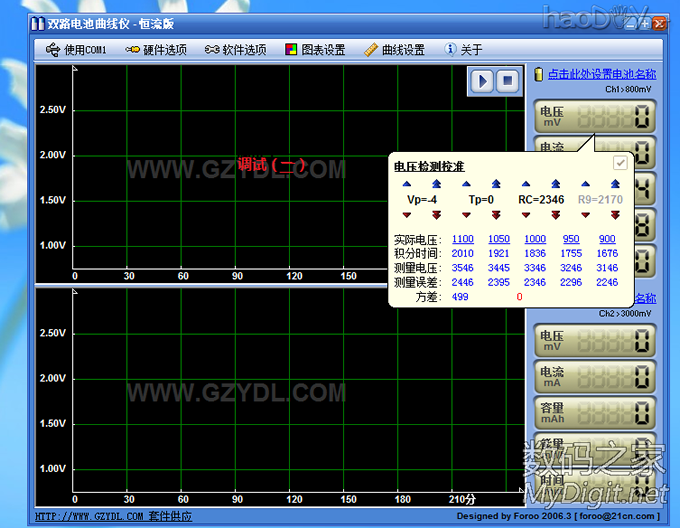Select the 900 actual voltage link
The height and width of the screenshot is (528, 680).
[x=607, y=239]
